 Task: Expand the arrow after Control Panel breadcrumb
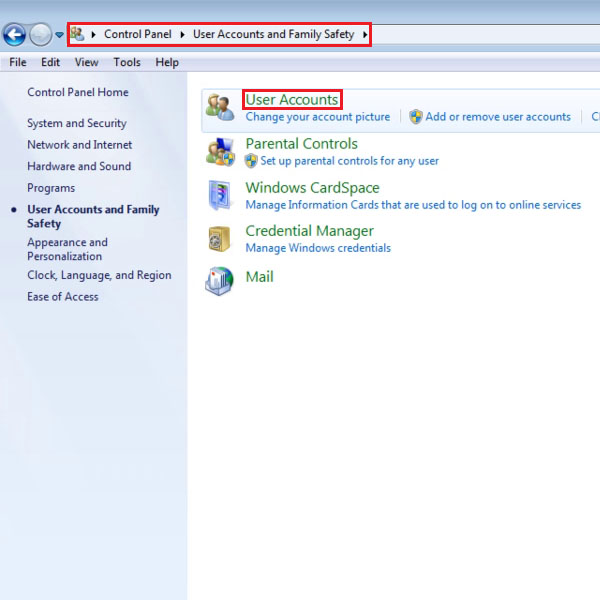(183, 34)
